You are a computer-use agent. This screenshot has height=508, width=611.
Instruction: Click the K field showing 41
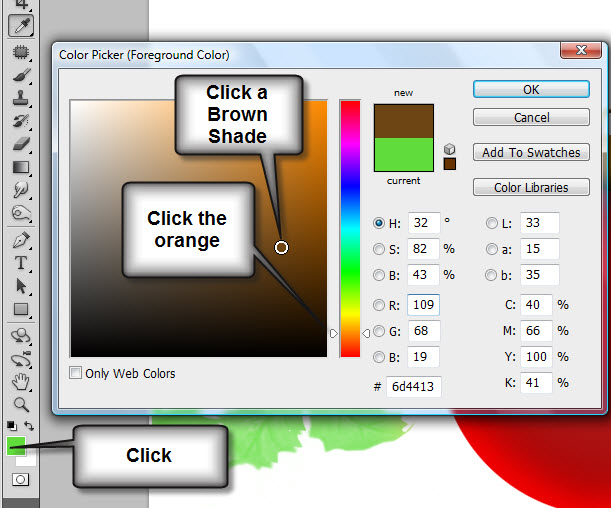click(536, 383)
